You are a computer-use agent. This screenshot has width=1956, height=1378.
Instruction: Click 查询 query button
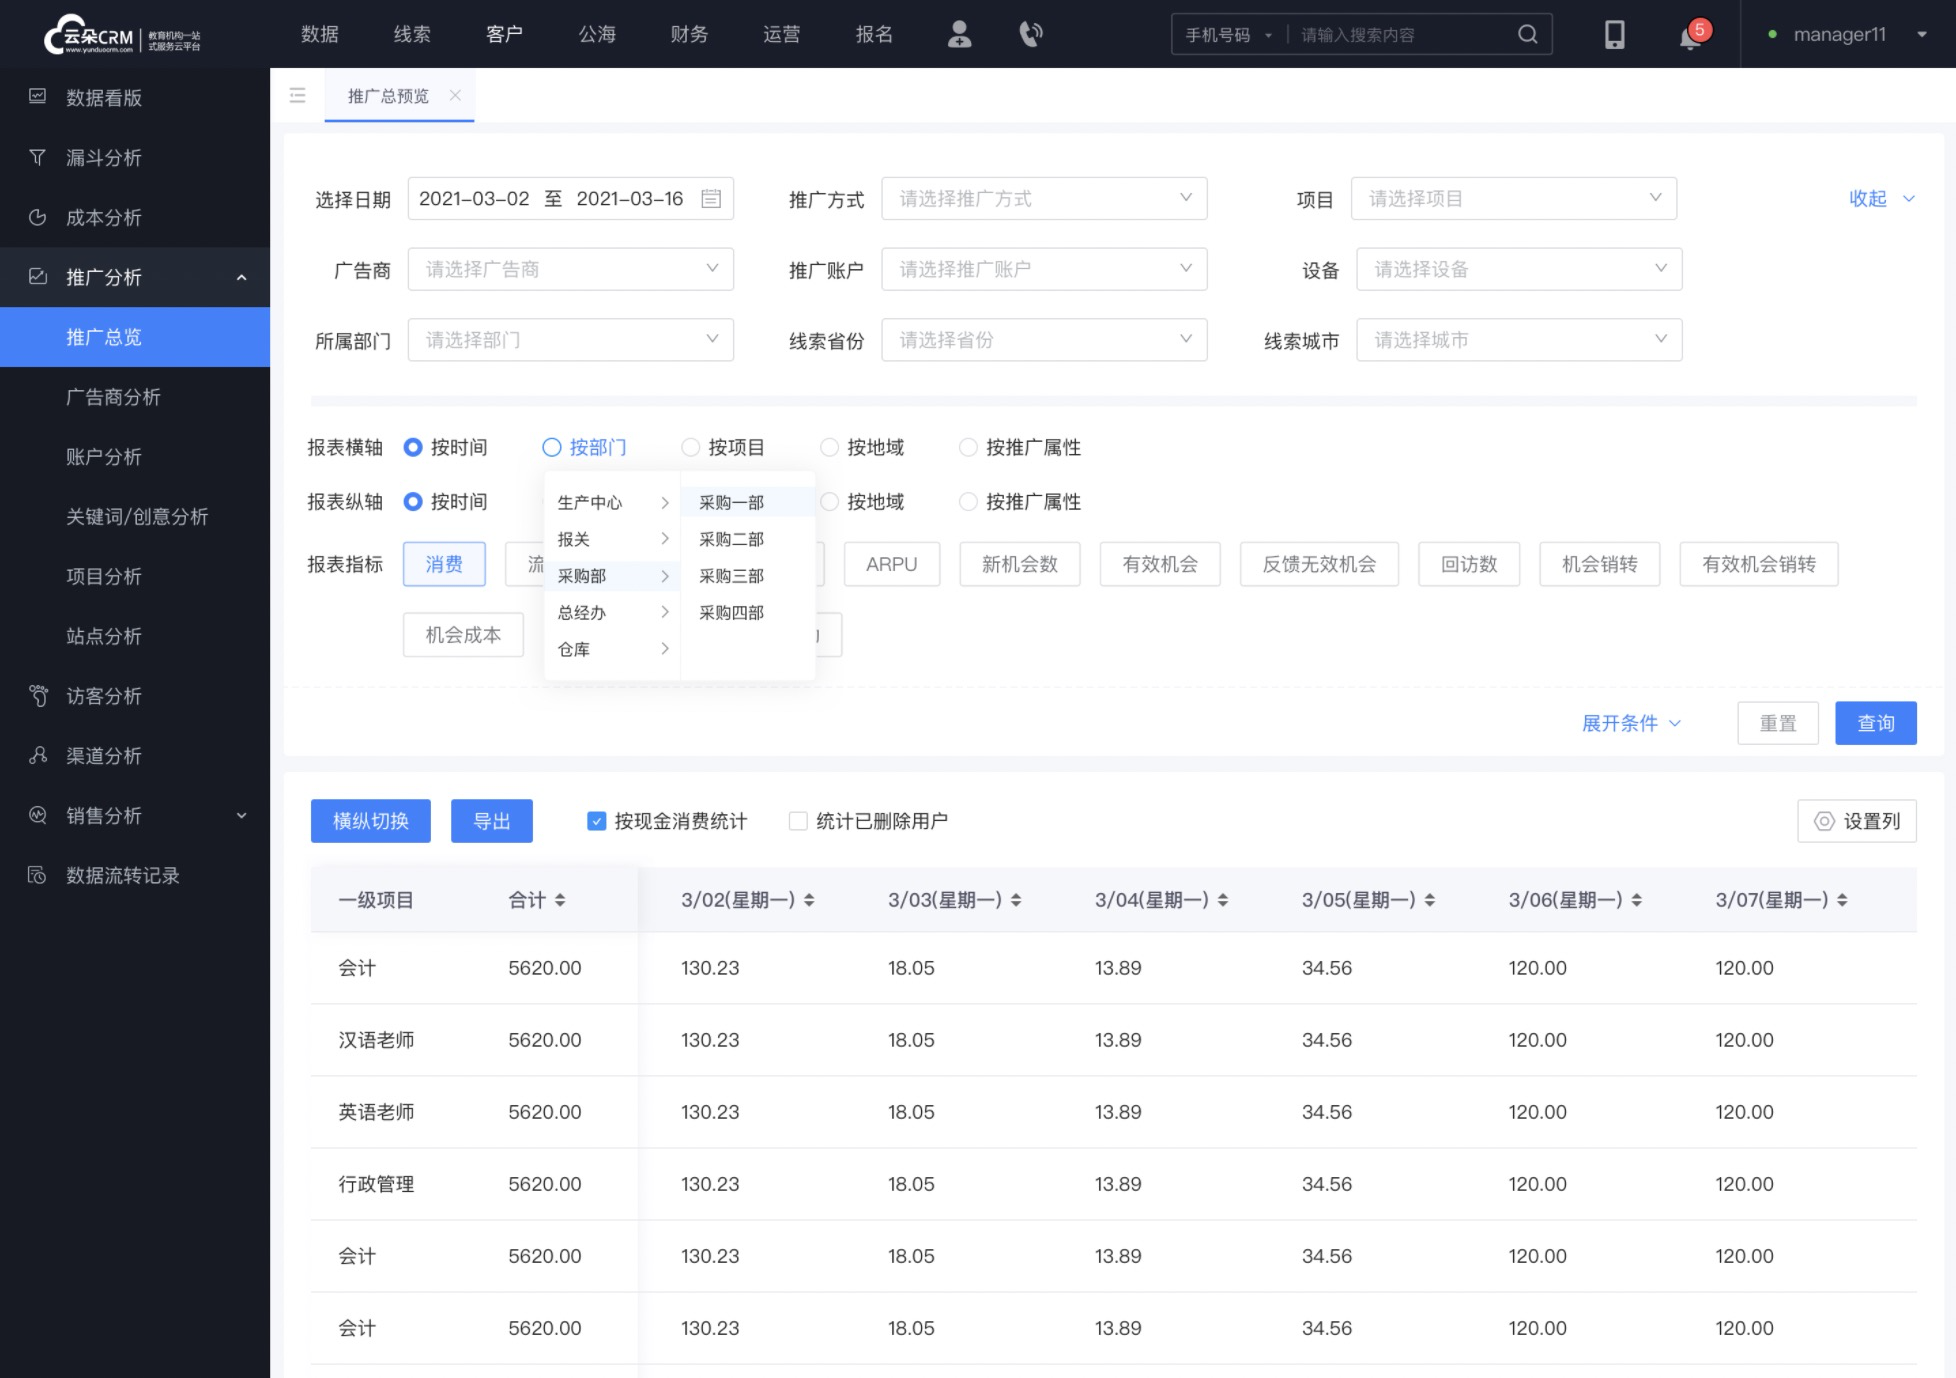[x=1875, y=723]
